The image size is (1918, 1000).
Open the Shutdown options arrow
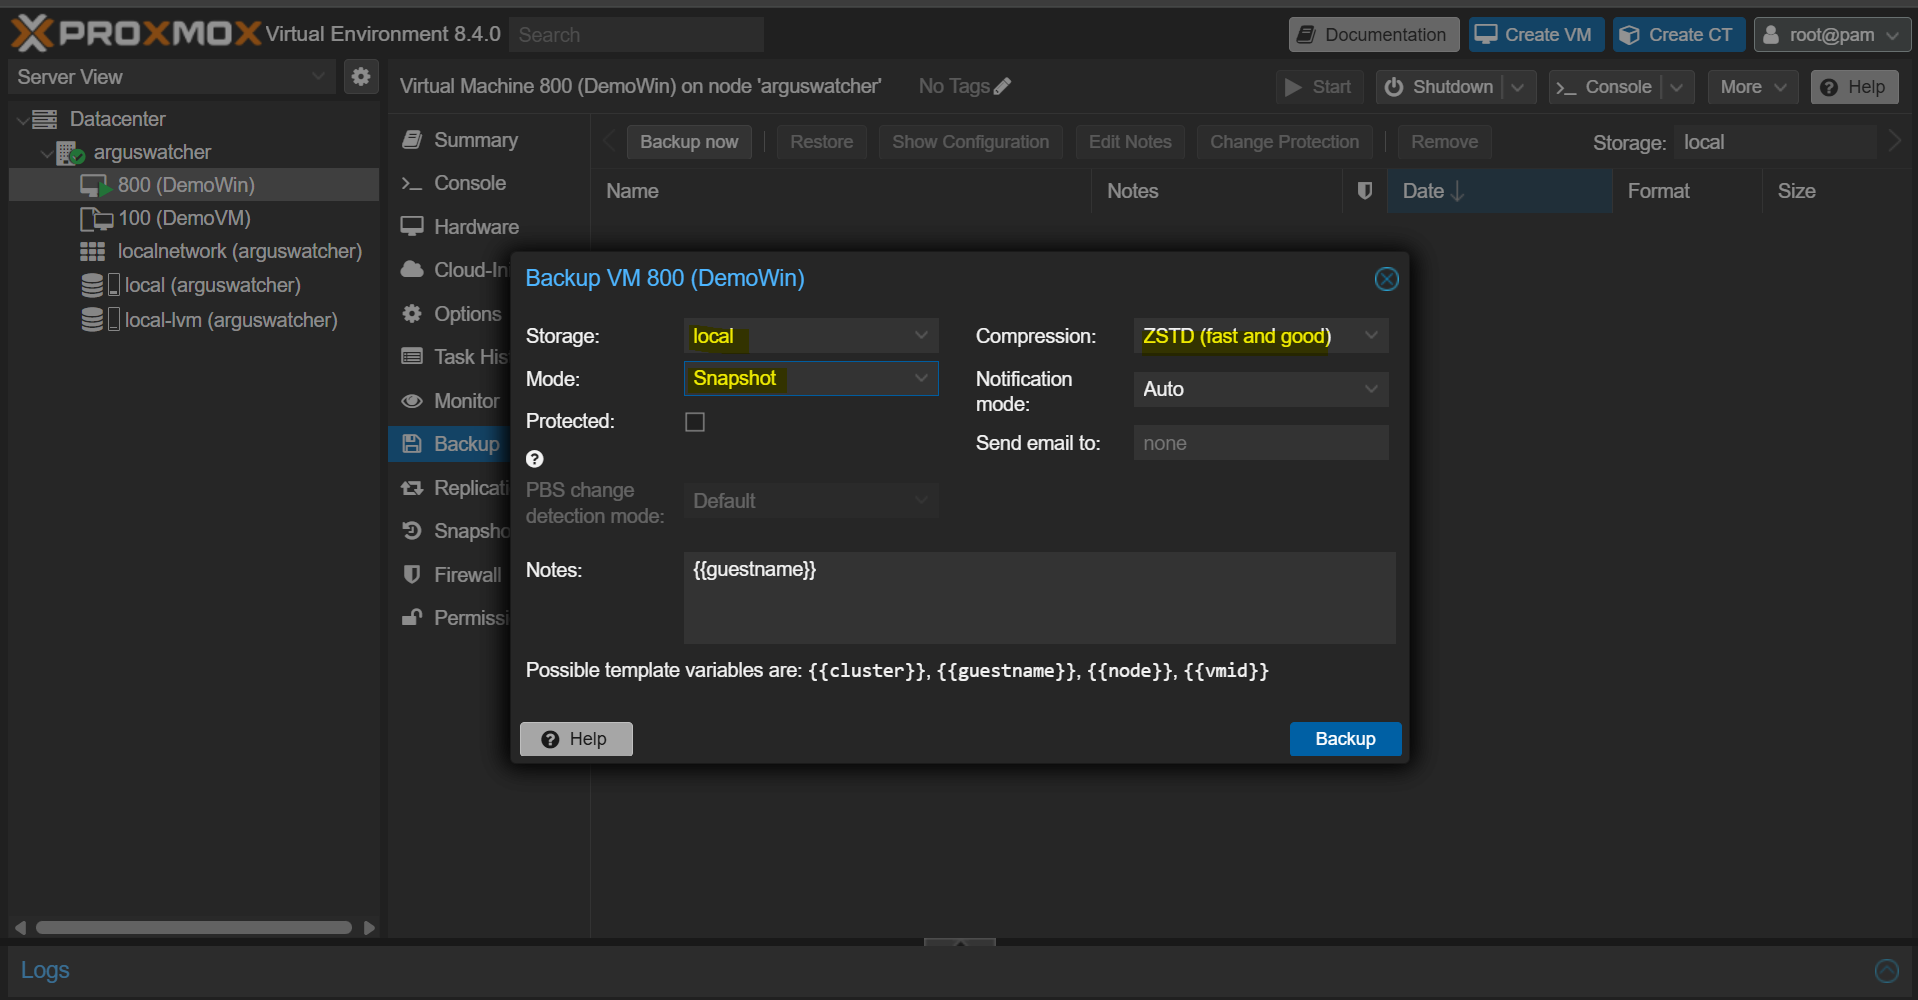point(1518,87)
